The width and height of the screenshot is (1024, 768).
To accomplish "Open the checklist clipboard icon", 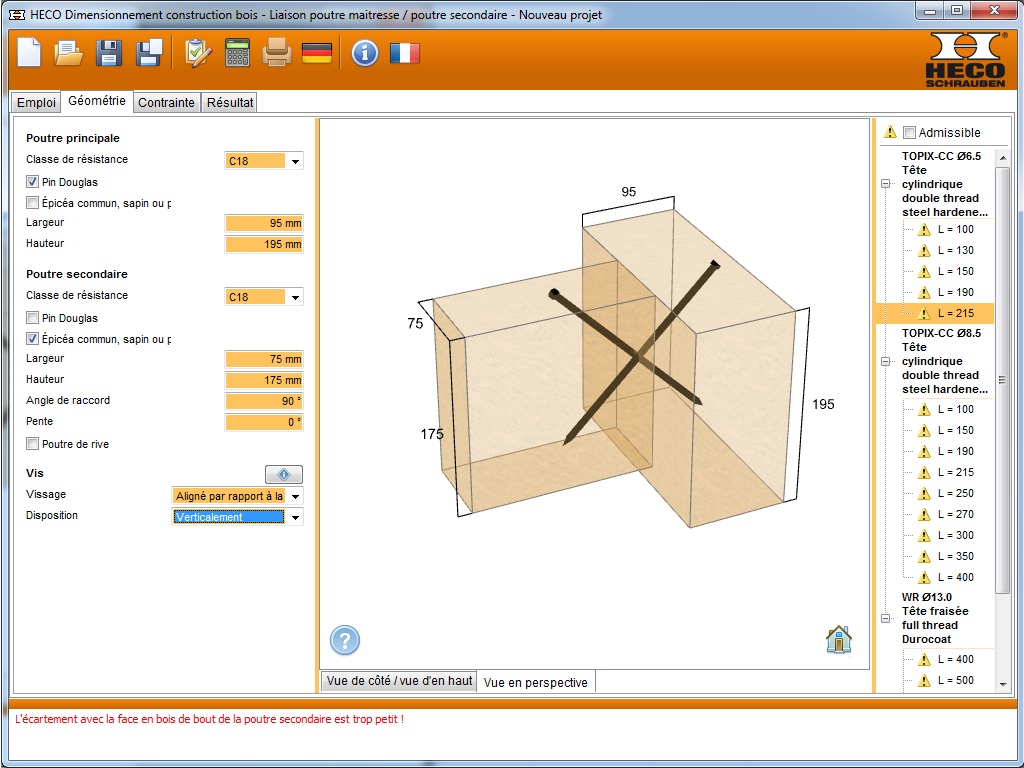I will (x=198, y=53).
